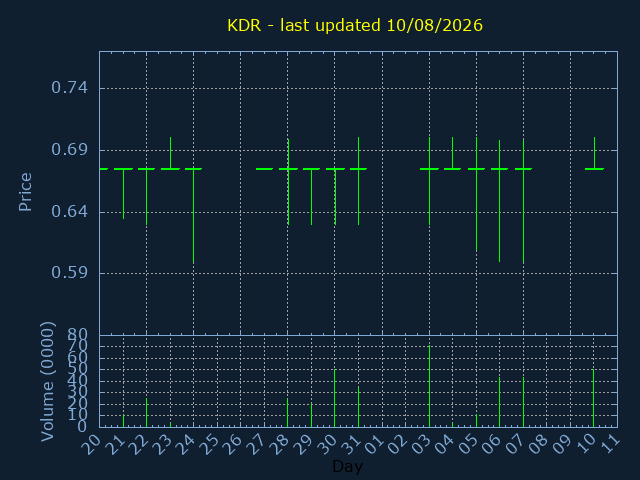The width and height of the screenshot is (640, 480).
Task: Select the 0.64 price axis label
Action: [69, 211]
